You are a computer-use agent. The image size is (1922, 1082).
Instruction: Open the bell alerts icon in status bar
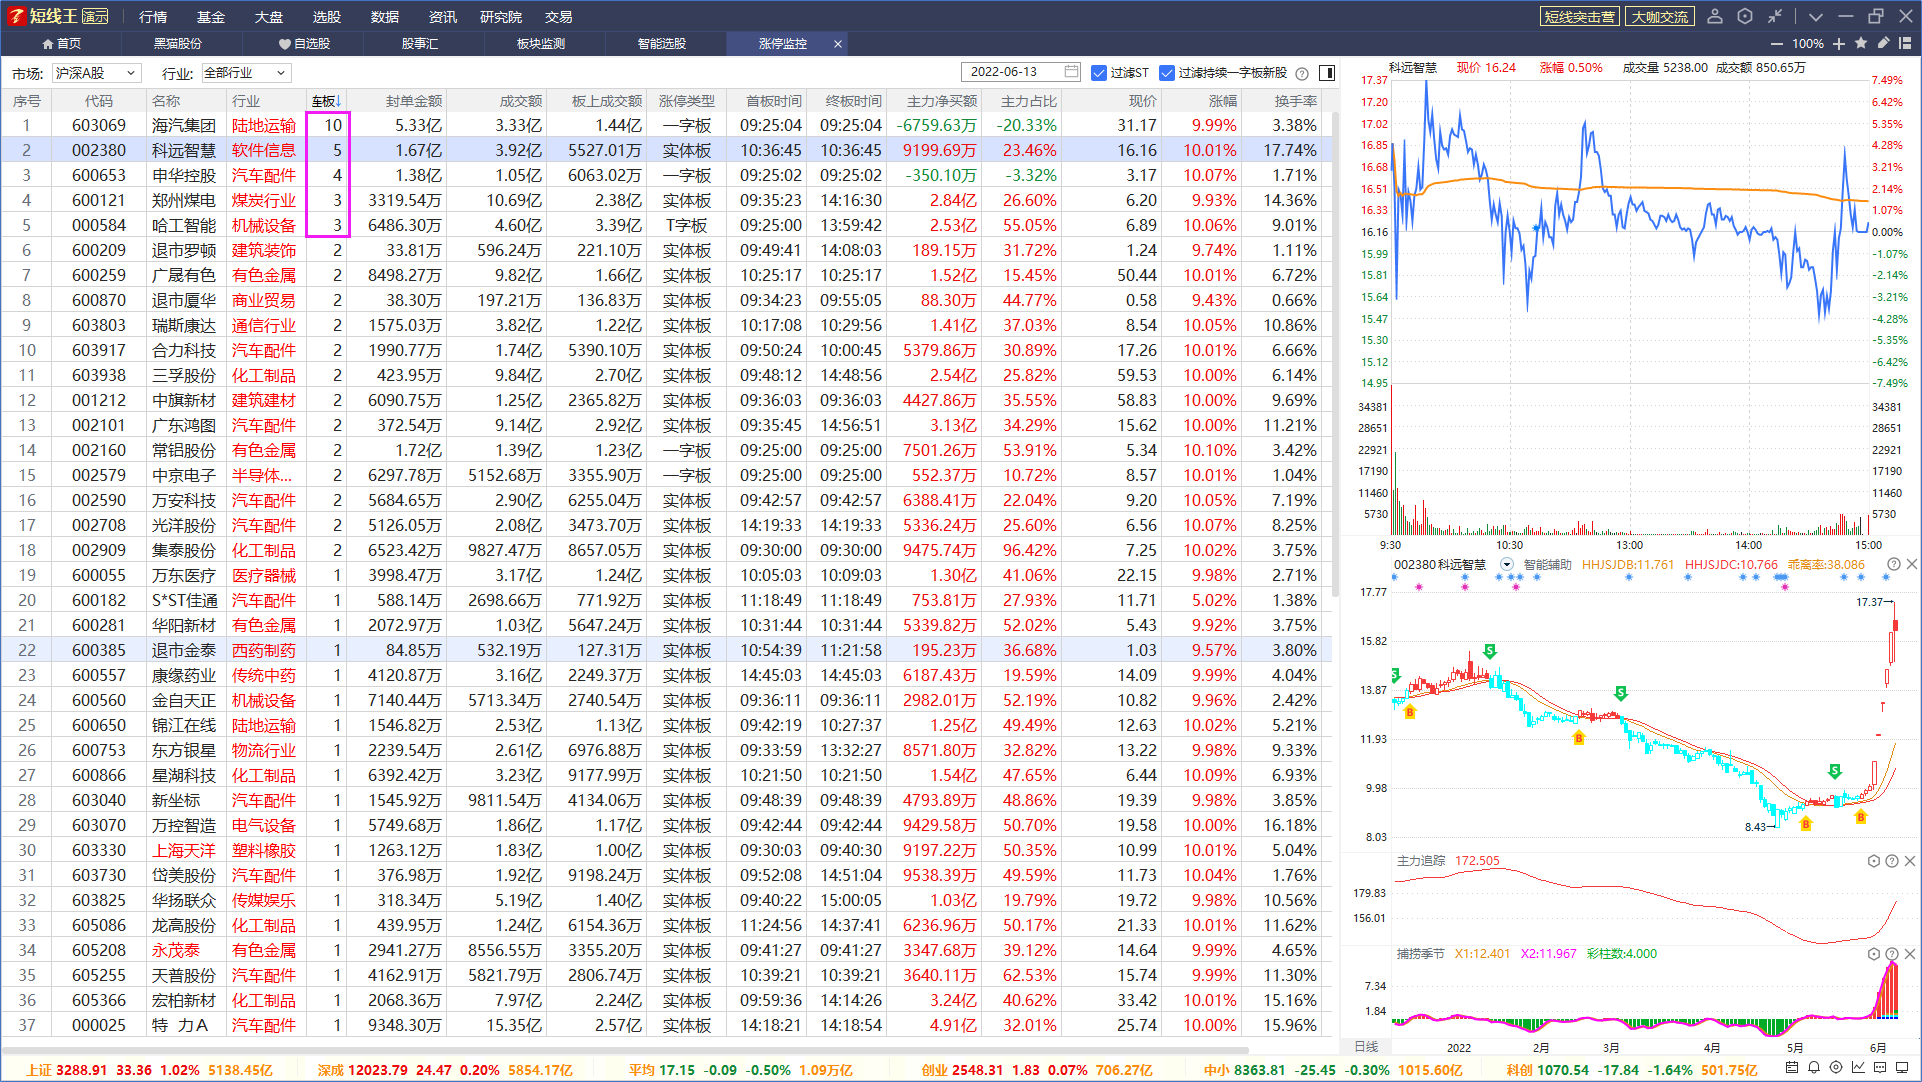click(x=1814, y=1068)
